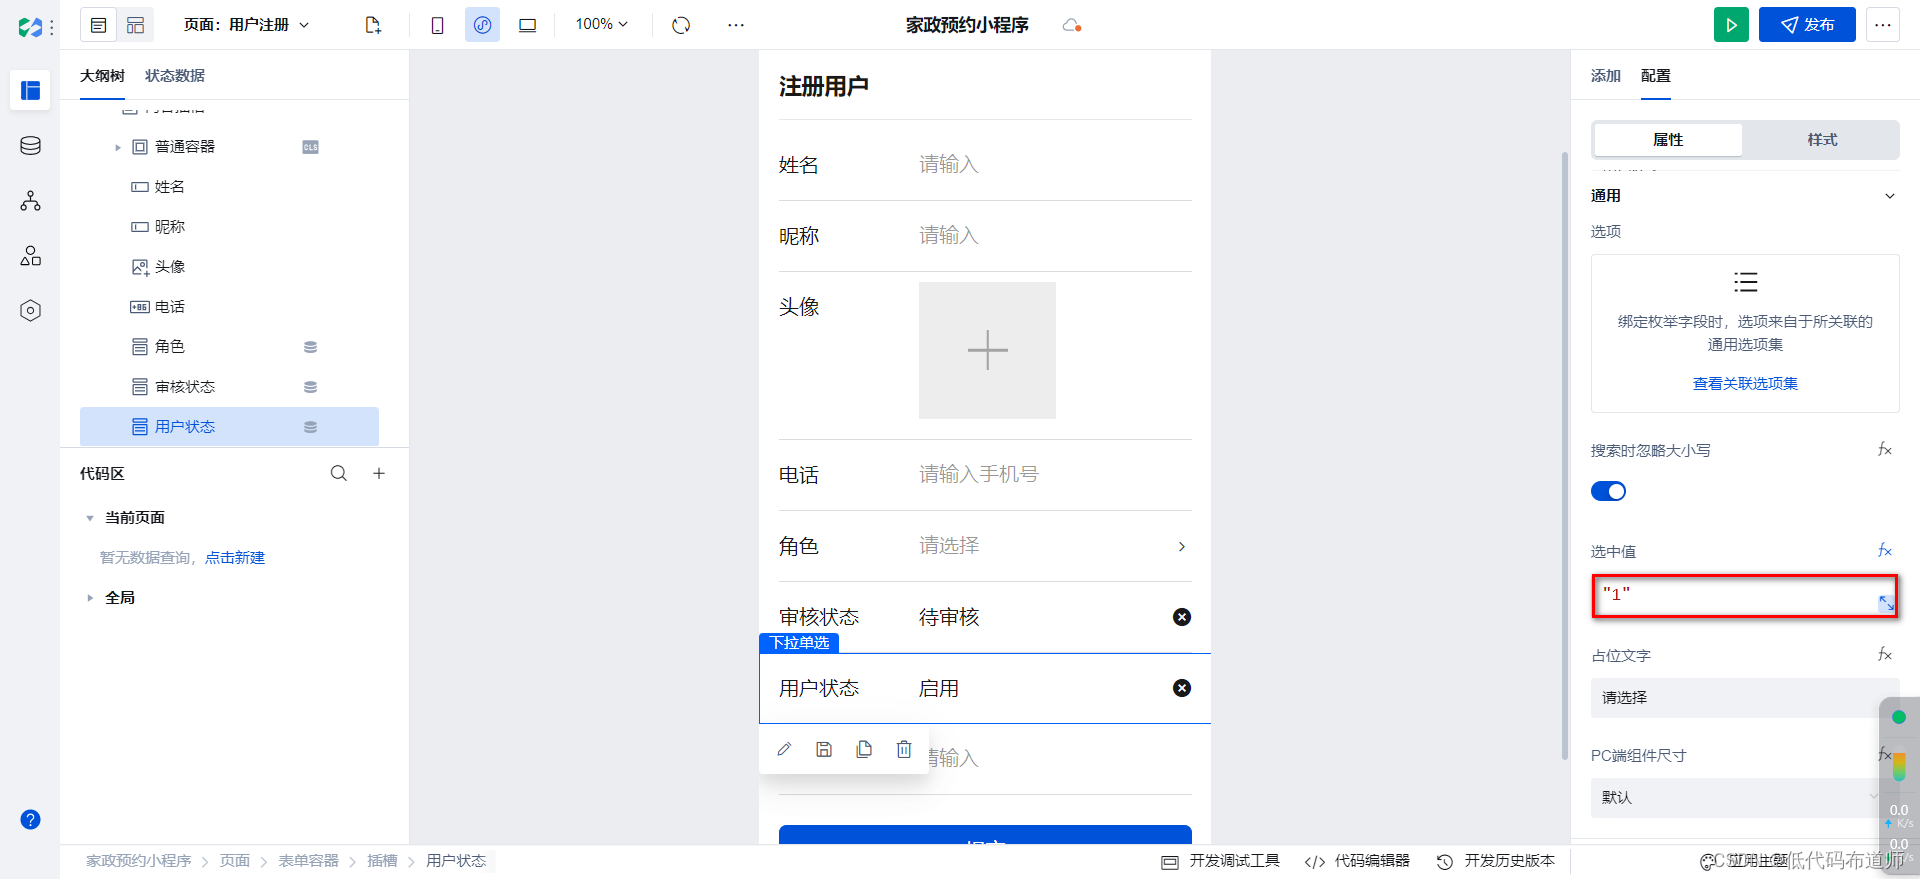This screenshot has width=1920, height=879.
Task: Click the 姓名 input field in form
Action: 1055,165
